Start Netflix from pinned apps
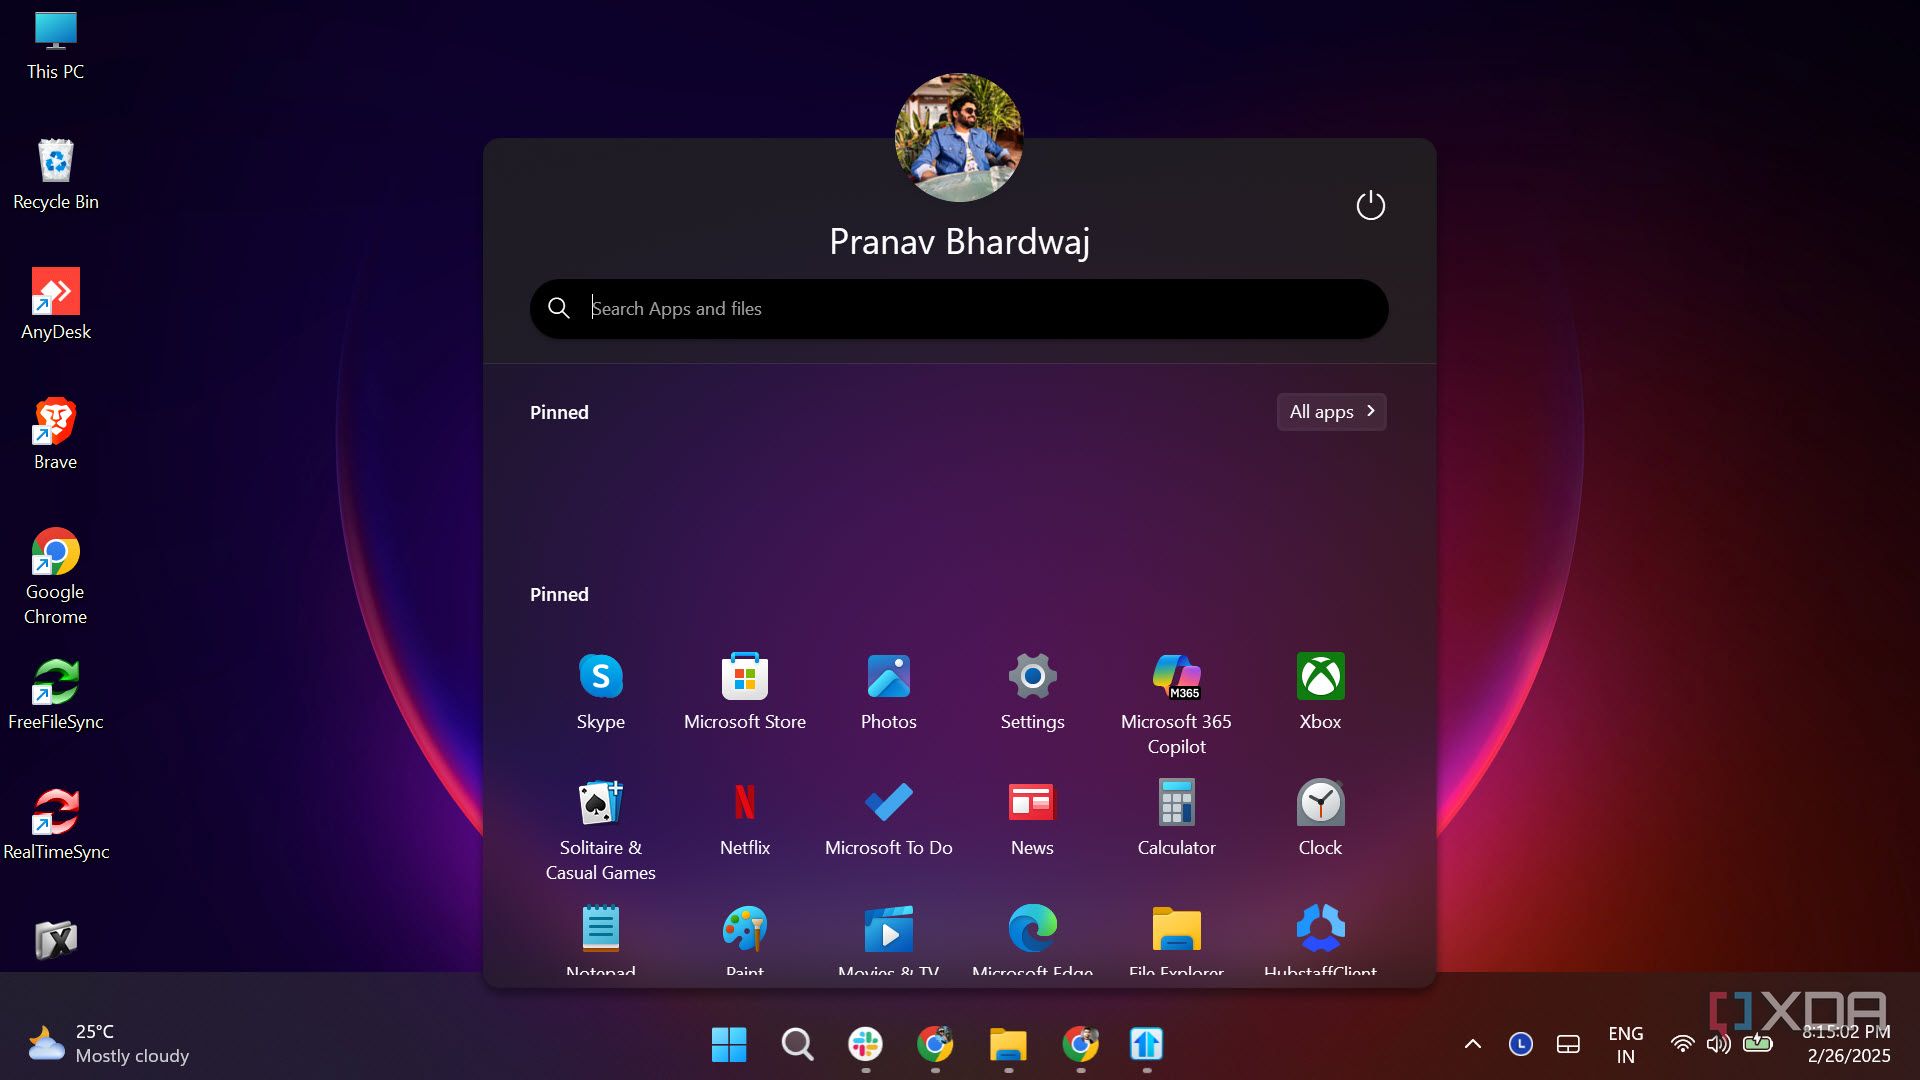1920x1080 pixels. point(744,815)
